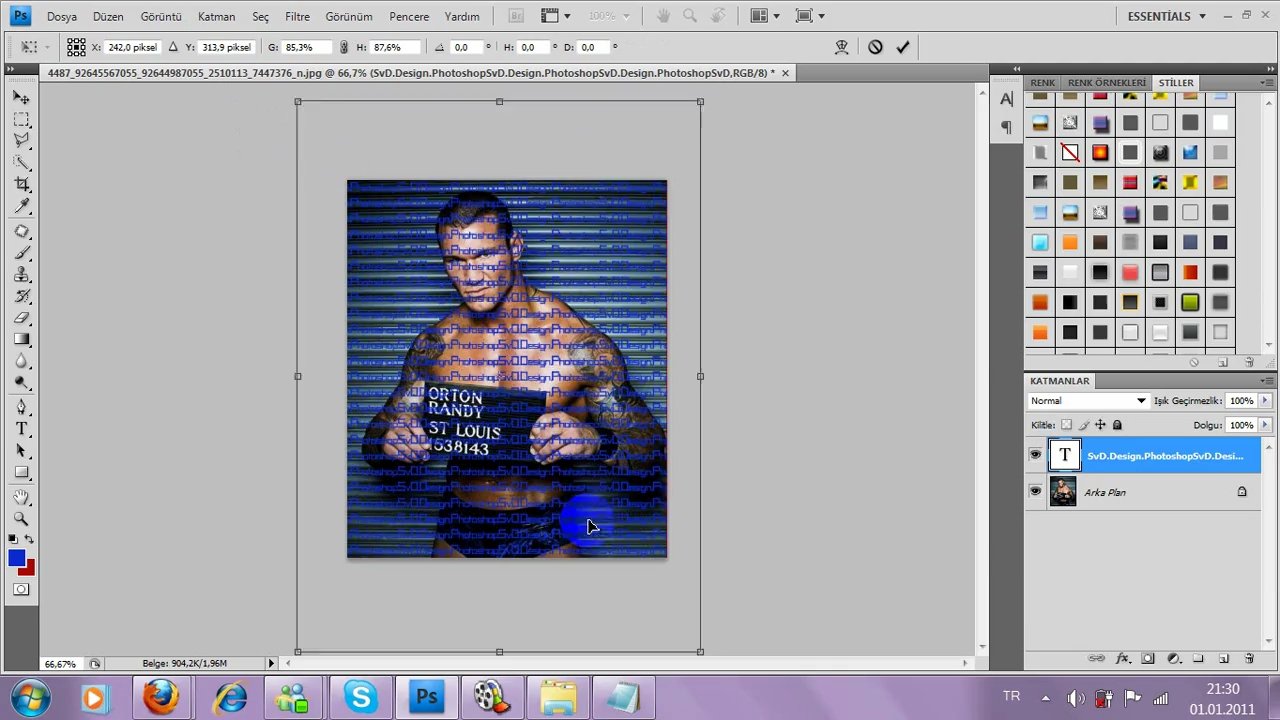Select the Zoom tool in toolbox
Viewport: 1280px width, 720px height.
click(21, 519)
